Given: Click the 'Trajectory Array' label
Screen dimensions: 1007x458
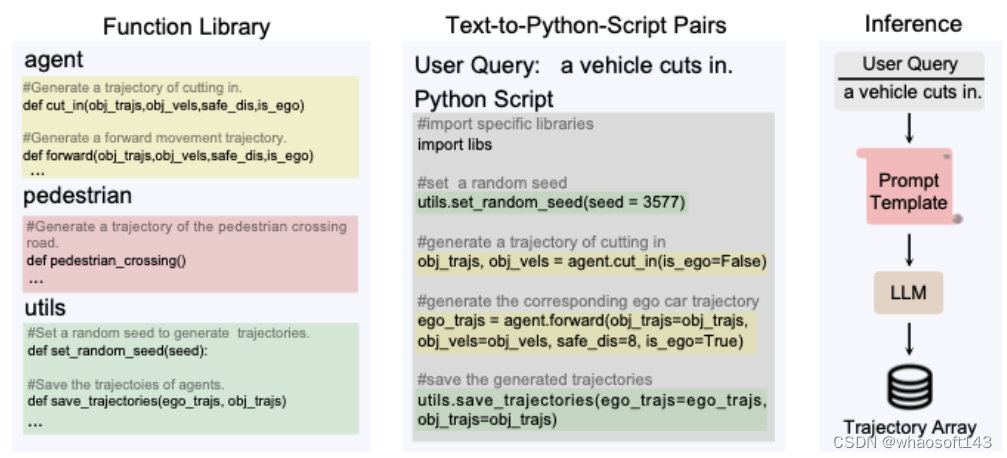Looking at the screenshot, I should (910, 428).
